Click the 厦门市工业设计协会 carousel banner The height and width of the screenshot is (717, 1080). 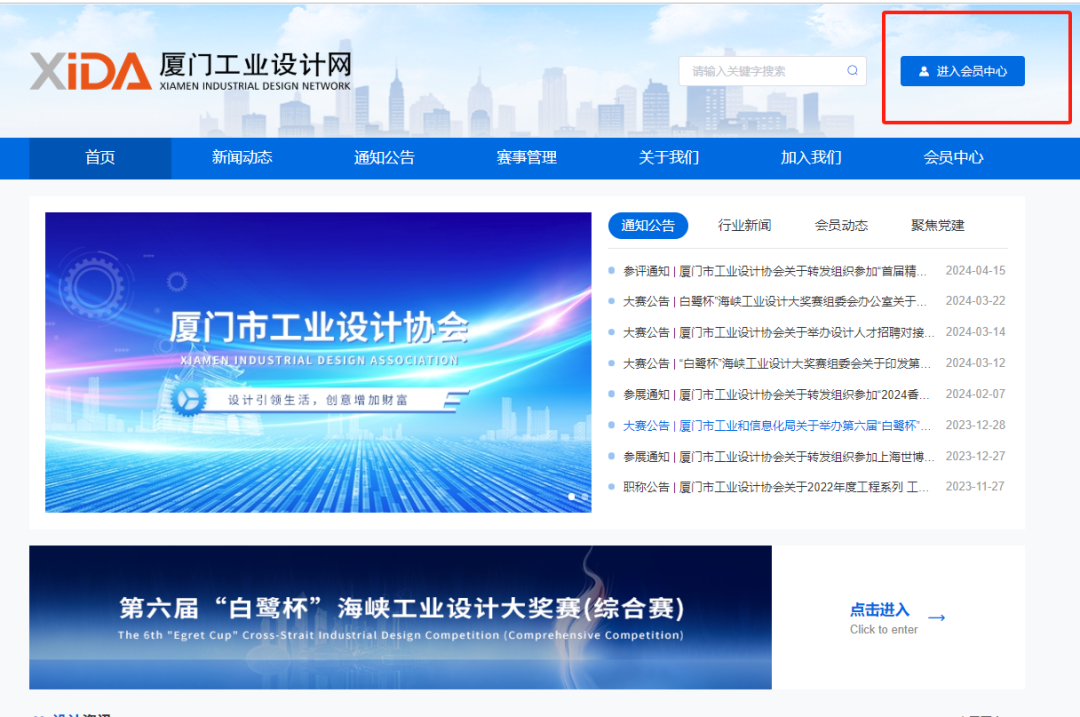coord(318,362)
